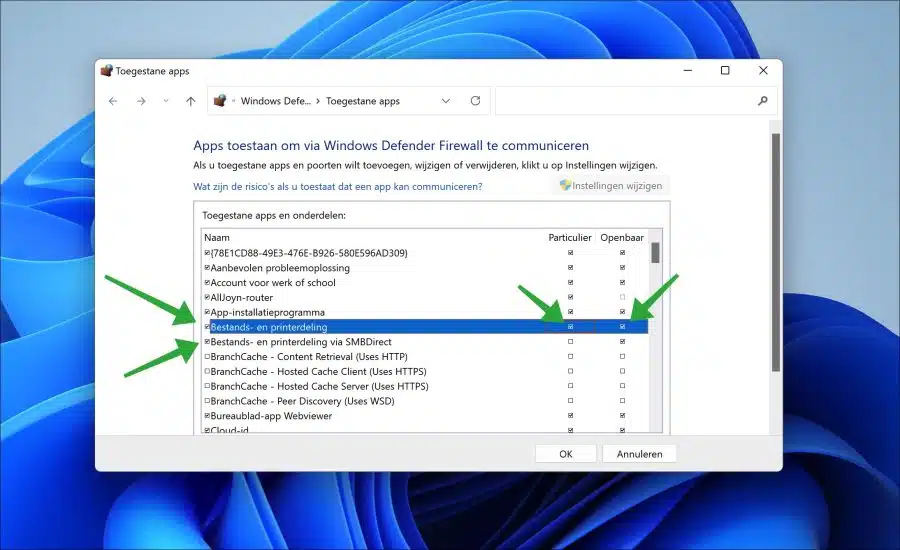Click the apps list scrollbar thumb
The width and height of the screenshot is (900, 550).
(x=655, y=253)
